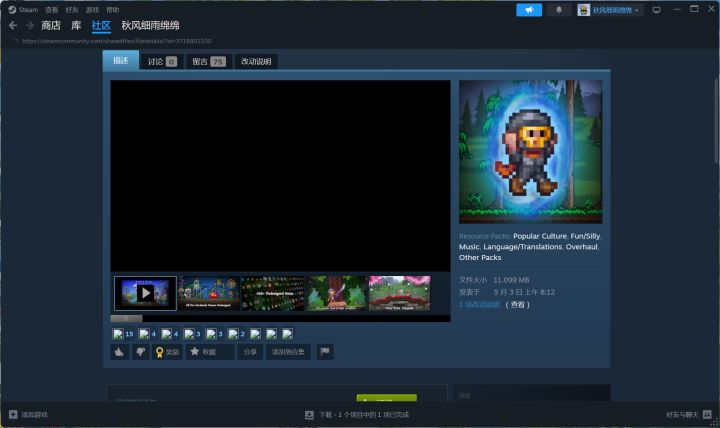
Task: Click 添加到合集 add to collection button
Action: point(288,352)
